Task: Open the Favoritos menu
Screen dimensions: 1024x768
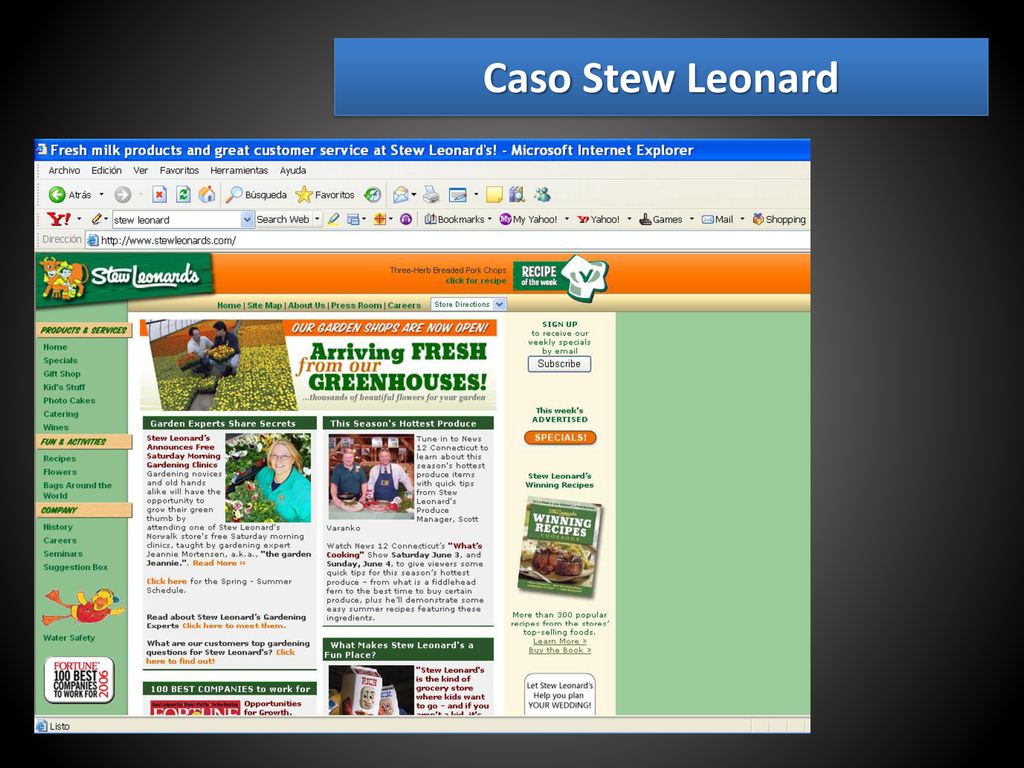Action: click(179, 170)
